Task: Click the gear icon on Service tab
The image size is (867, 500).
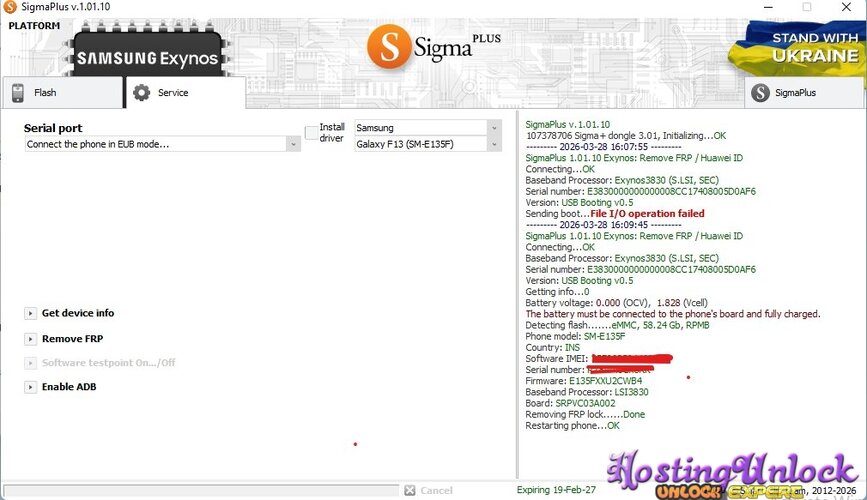Action: pos(142,93)
